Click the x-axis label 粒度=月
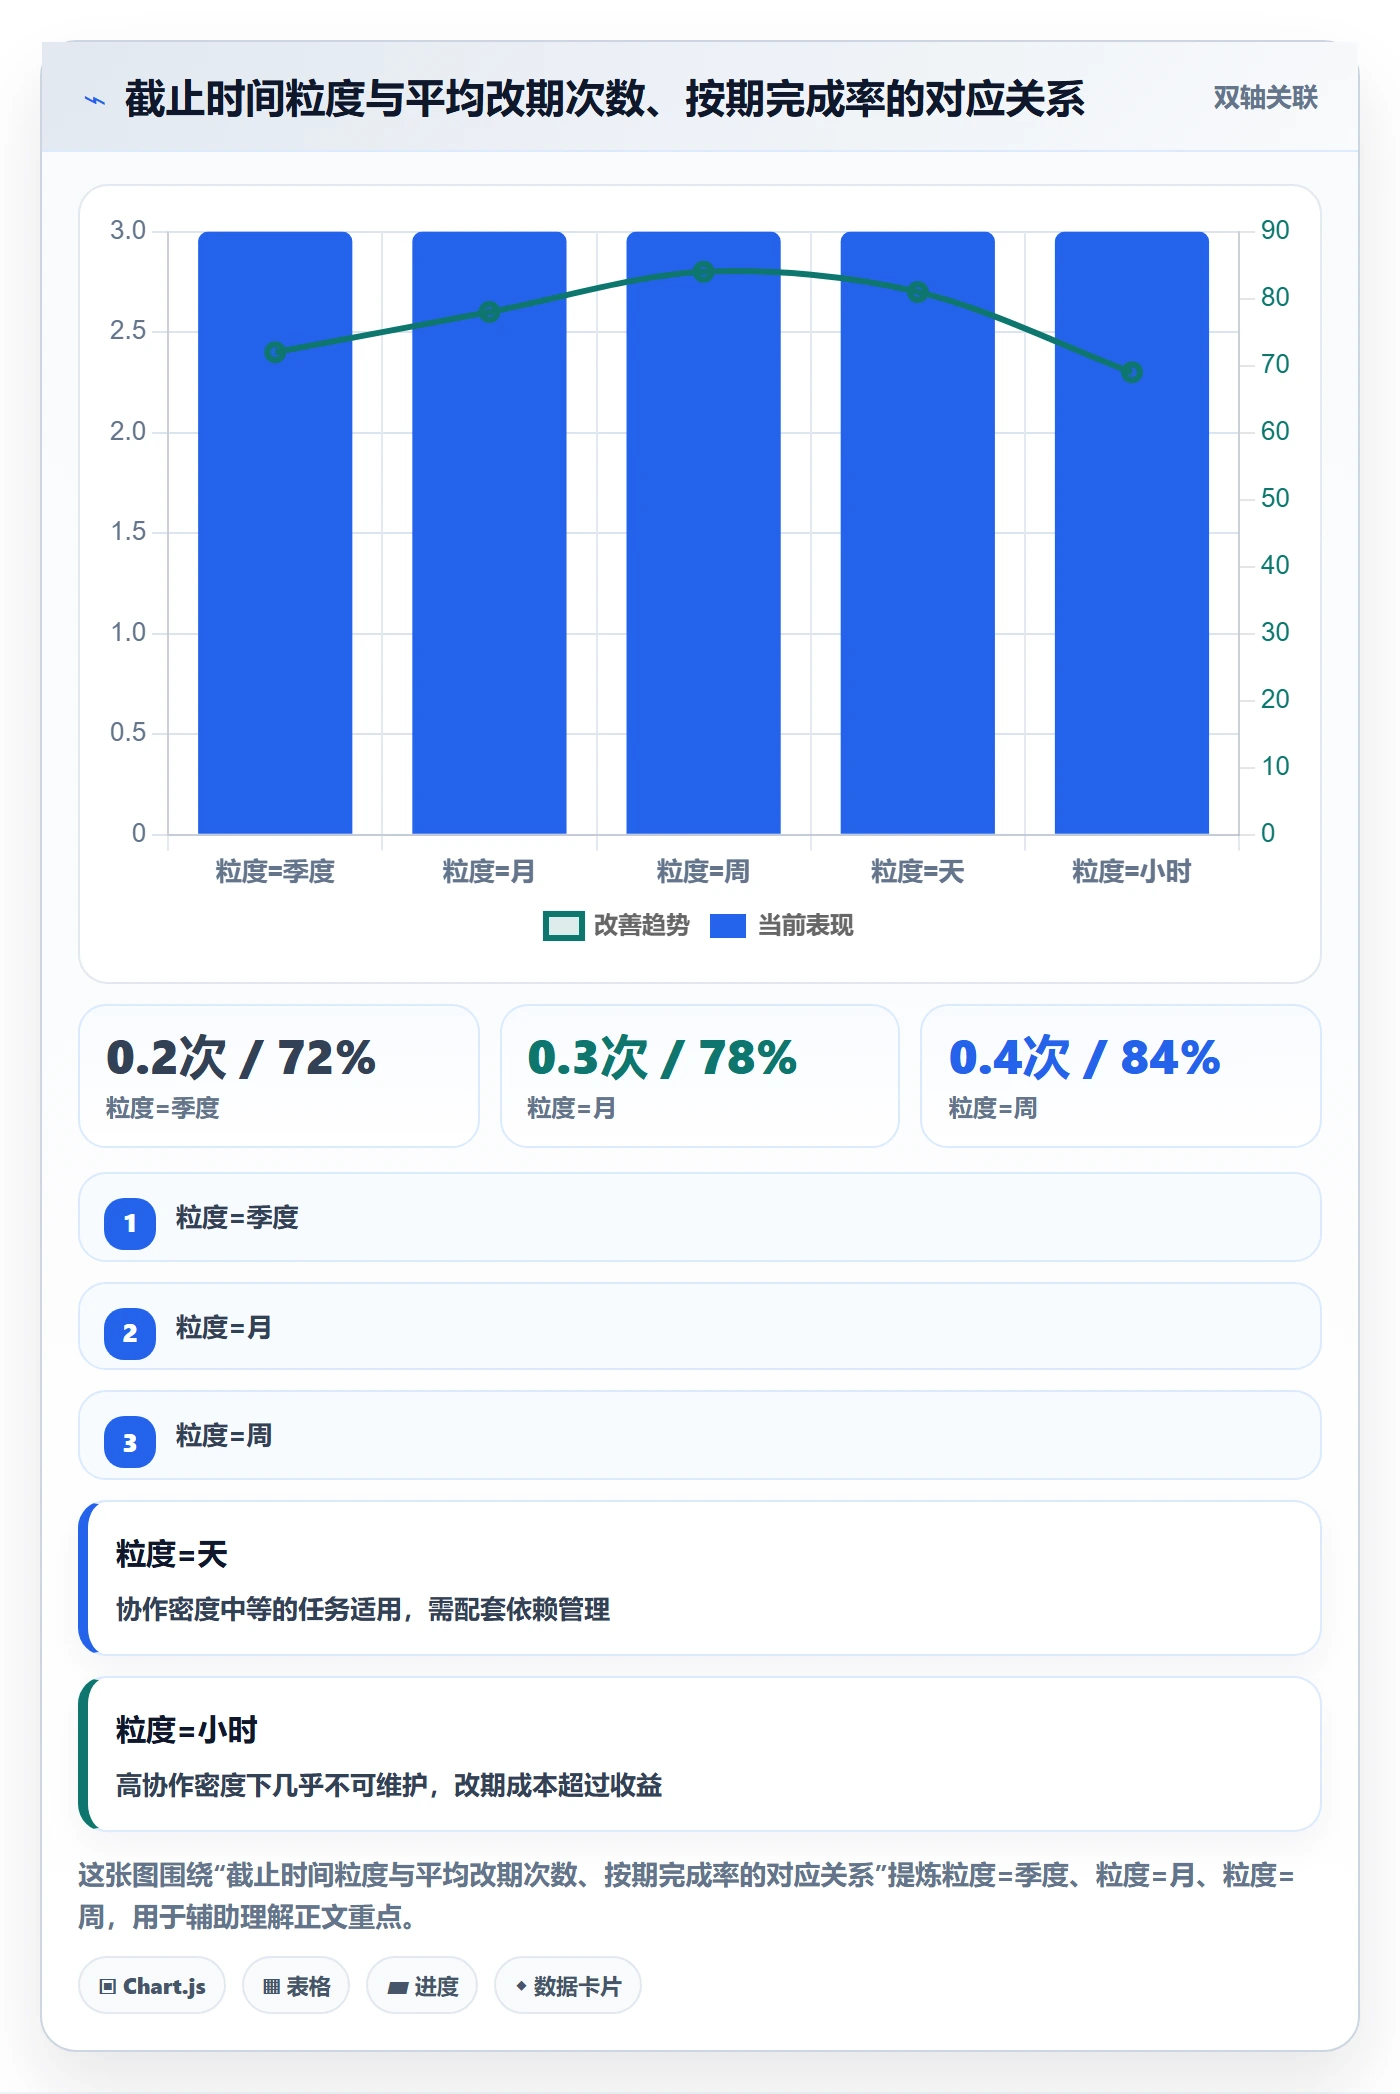The image size is (1400, 2094). pos(489,871)
